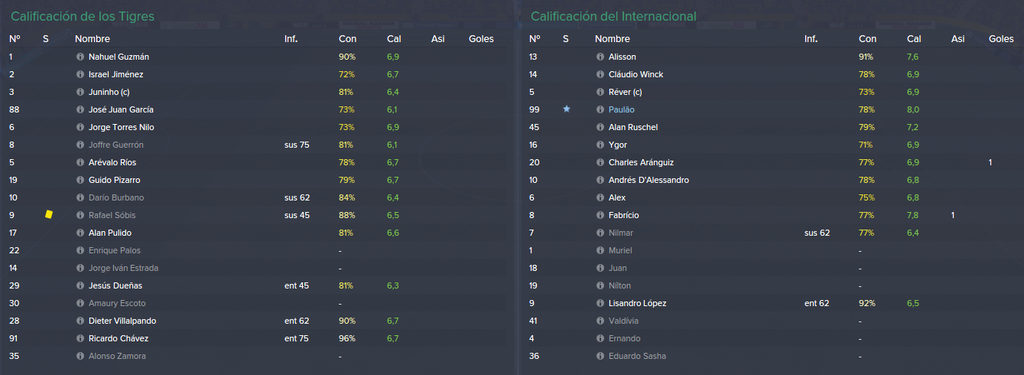Open the info icon beside Paulão

tap(600, 110)
